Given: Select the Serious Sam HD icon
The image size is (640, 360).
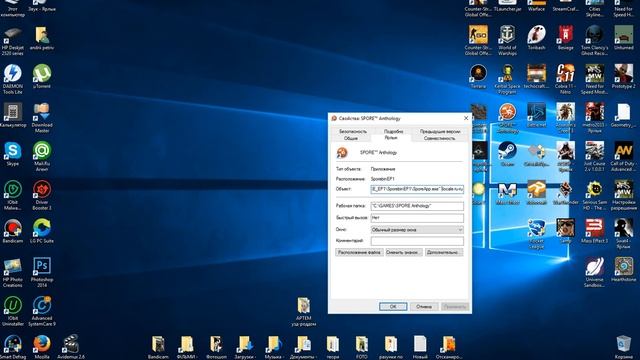Looking at the screenshot, I should coord(594,195).
